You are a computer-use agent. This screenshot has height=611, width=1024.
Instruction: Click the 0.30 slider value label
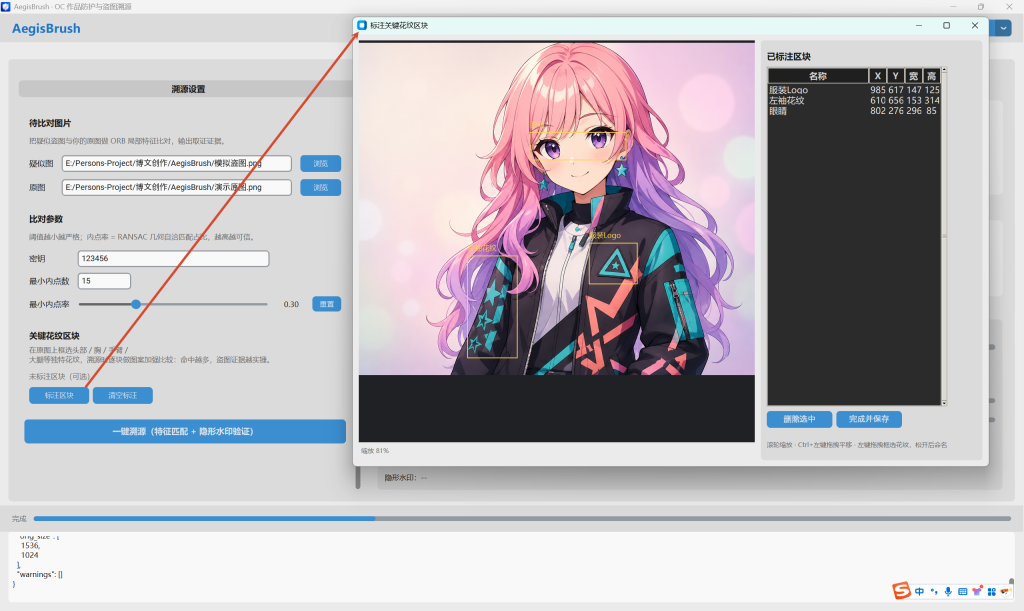(x=291, y=304)
